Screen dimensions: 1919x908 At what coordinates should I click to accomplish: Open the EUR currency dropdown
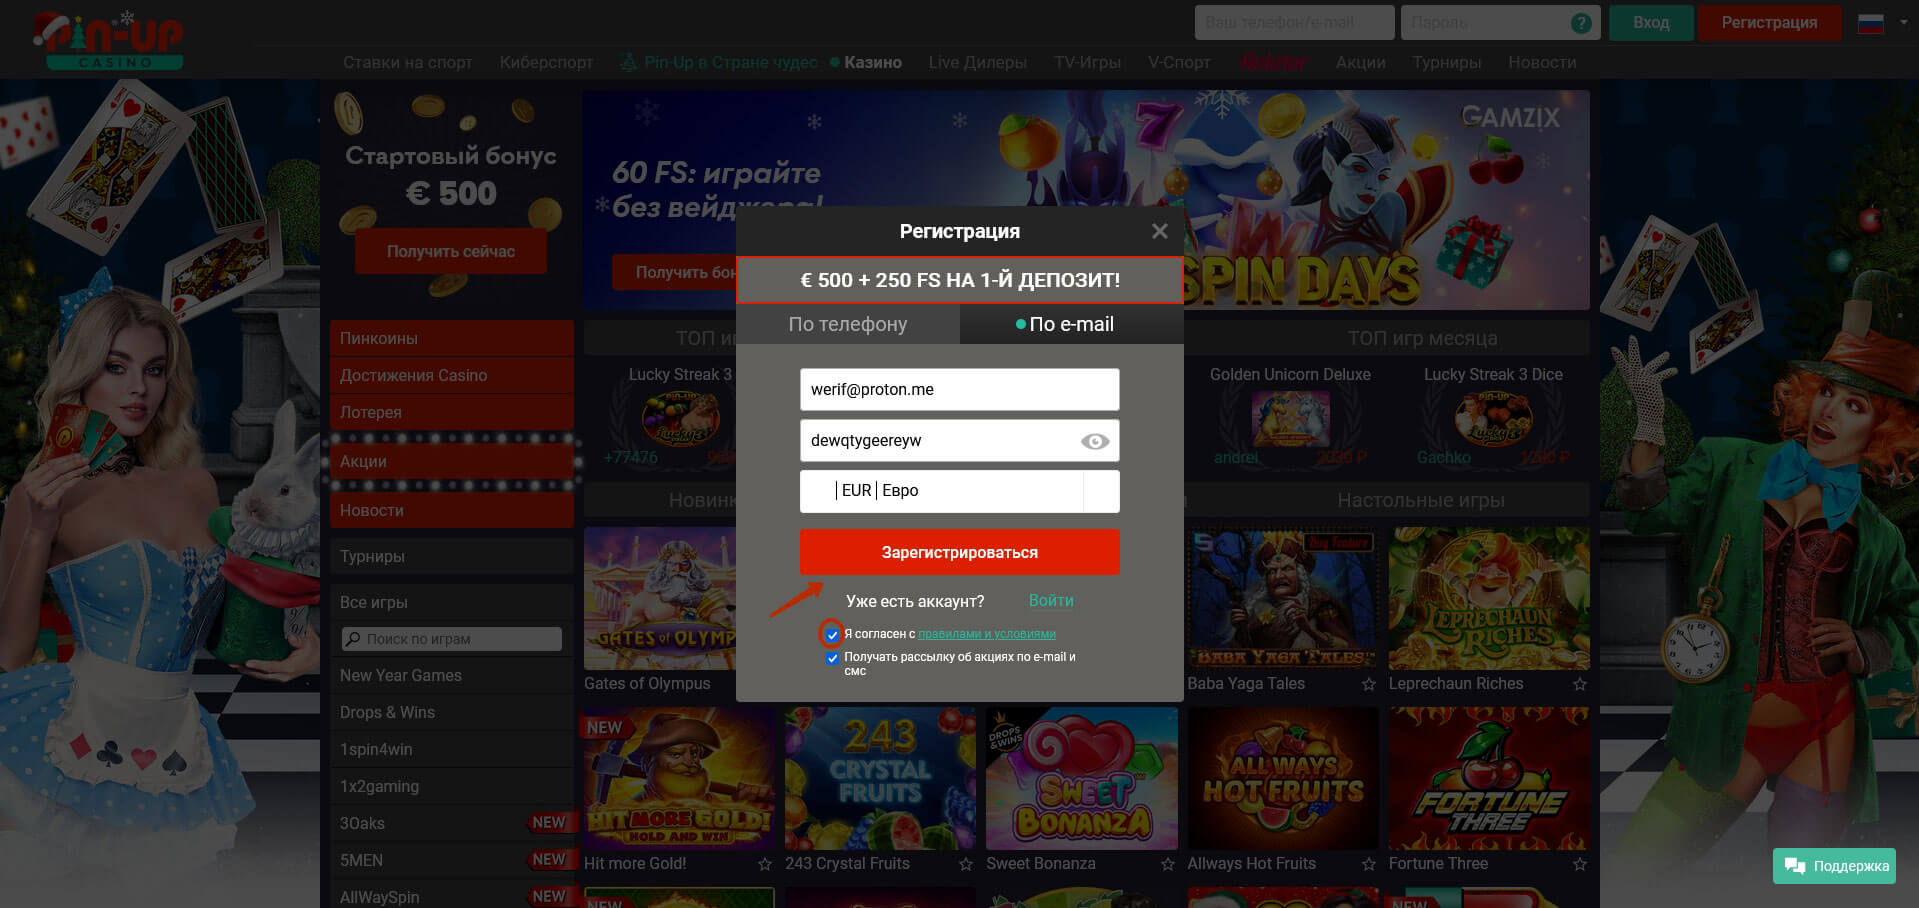pos(959,491)
